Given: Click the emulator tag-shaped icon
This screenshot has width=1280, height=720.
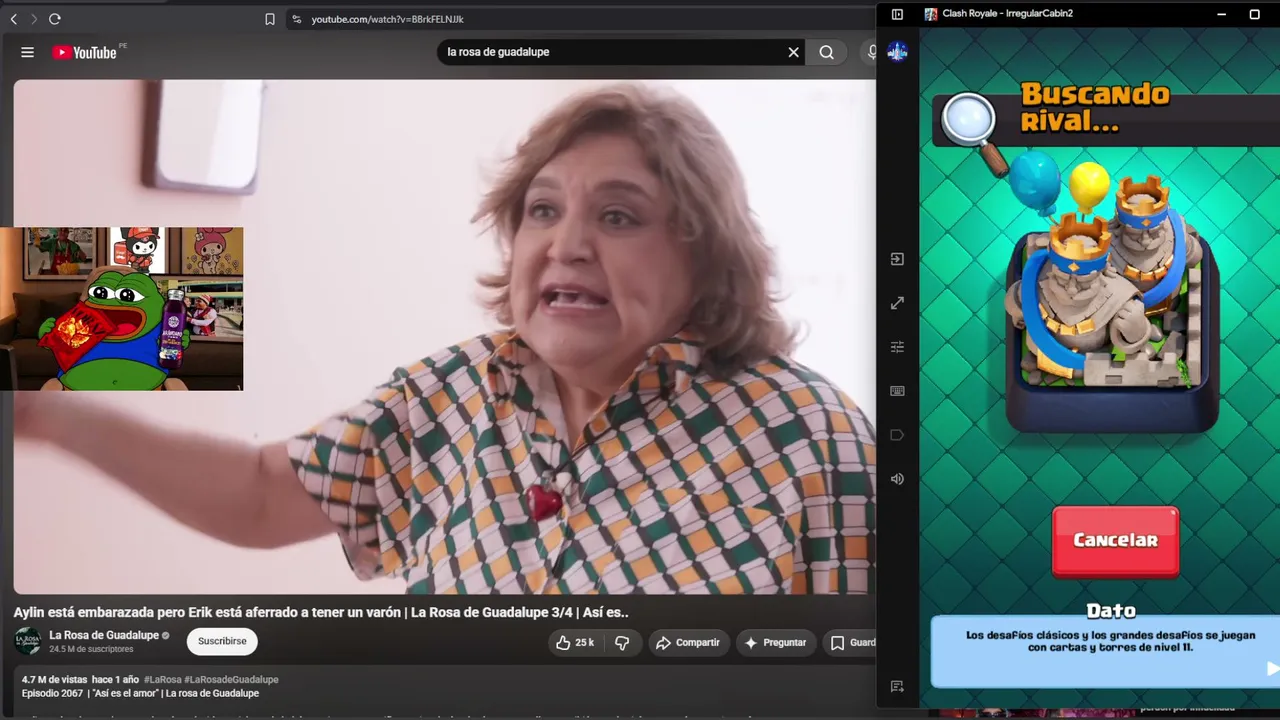Looking at the screenshot, I should coord(897,435).
